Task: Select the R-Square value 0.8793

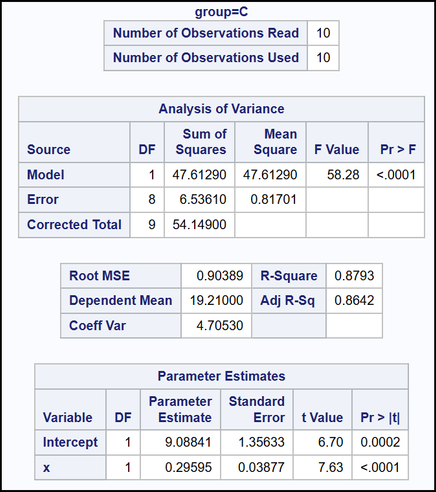Action: [x=354, y=276]
